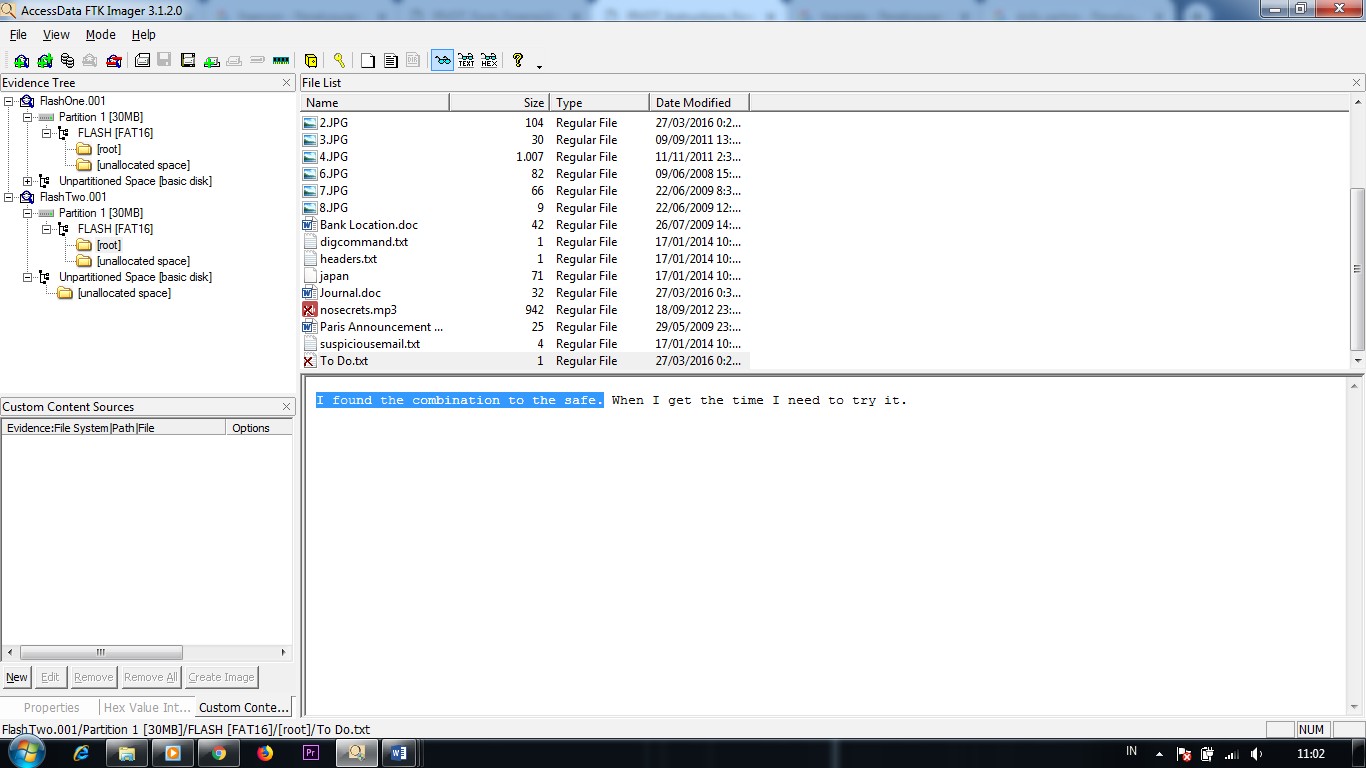Click Detect EFS Encryption key icon

coord(339,61)
